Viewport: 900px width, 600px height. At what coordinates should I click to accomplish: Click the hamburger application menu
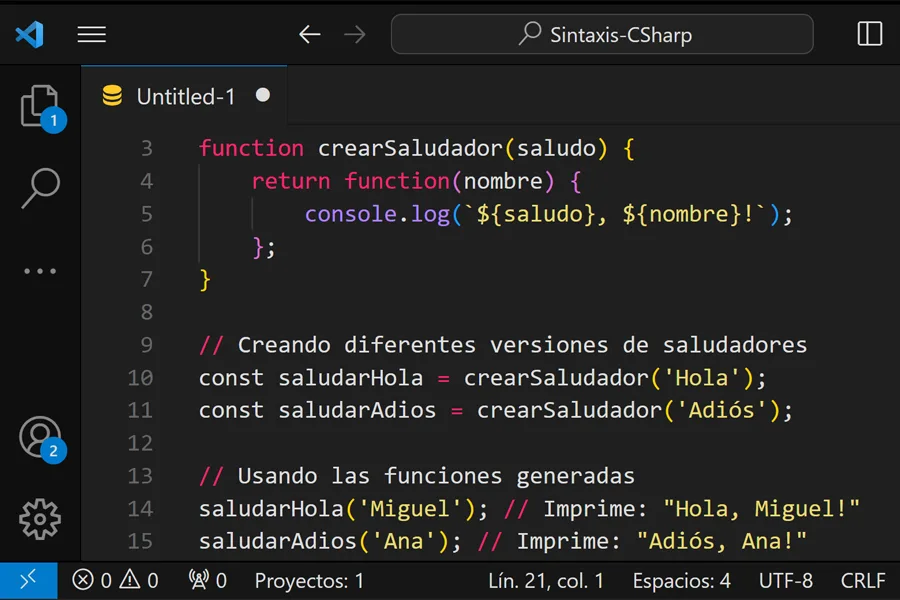(x=92, y=35)
